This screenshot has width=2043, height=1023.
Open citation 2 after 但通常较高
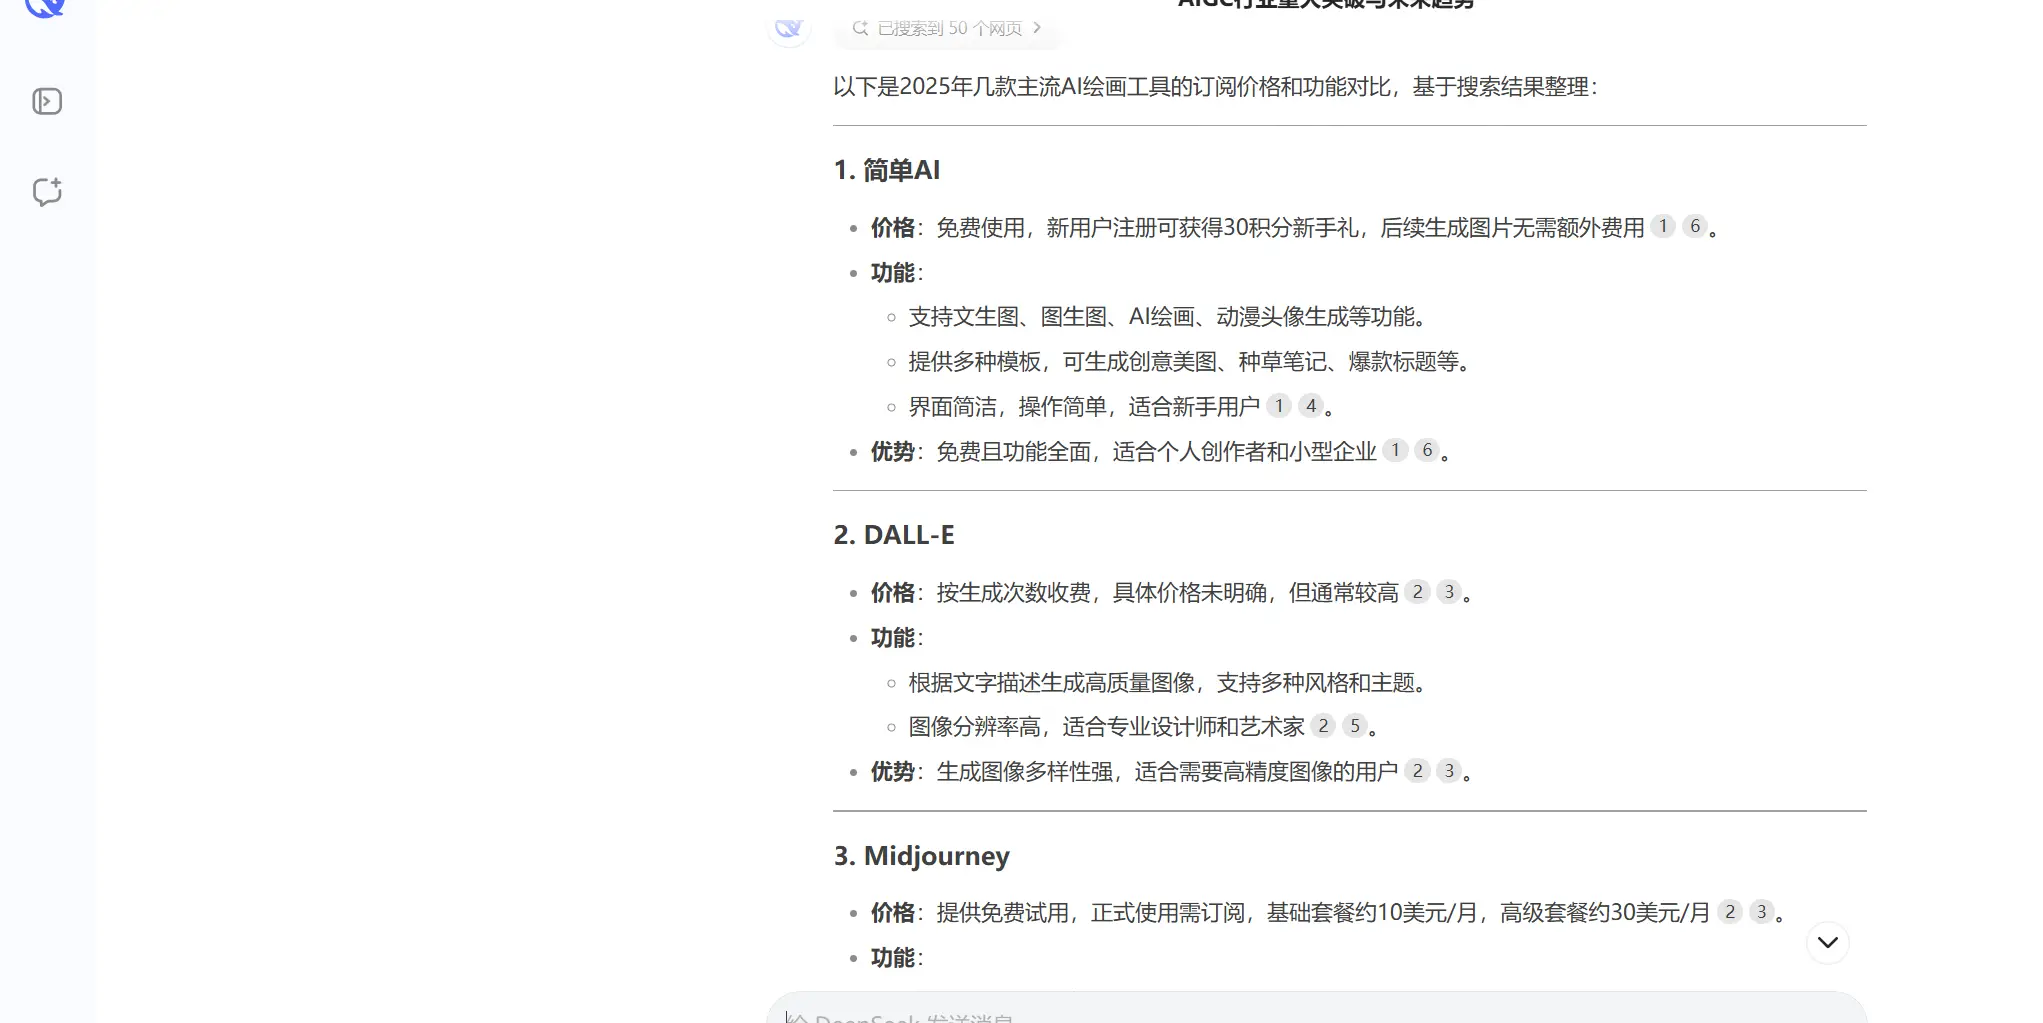[x=1418, y=592]
